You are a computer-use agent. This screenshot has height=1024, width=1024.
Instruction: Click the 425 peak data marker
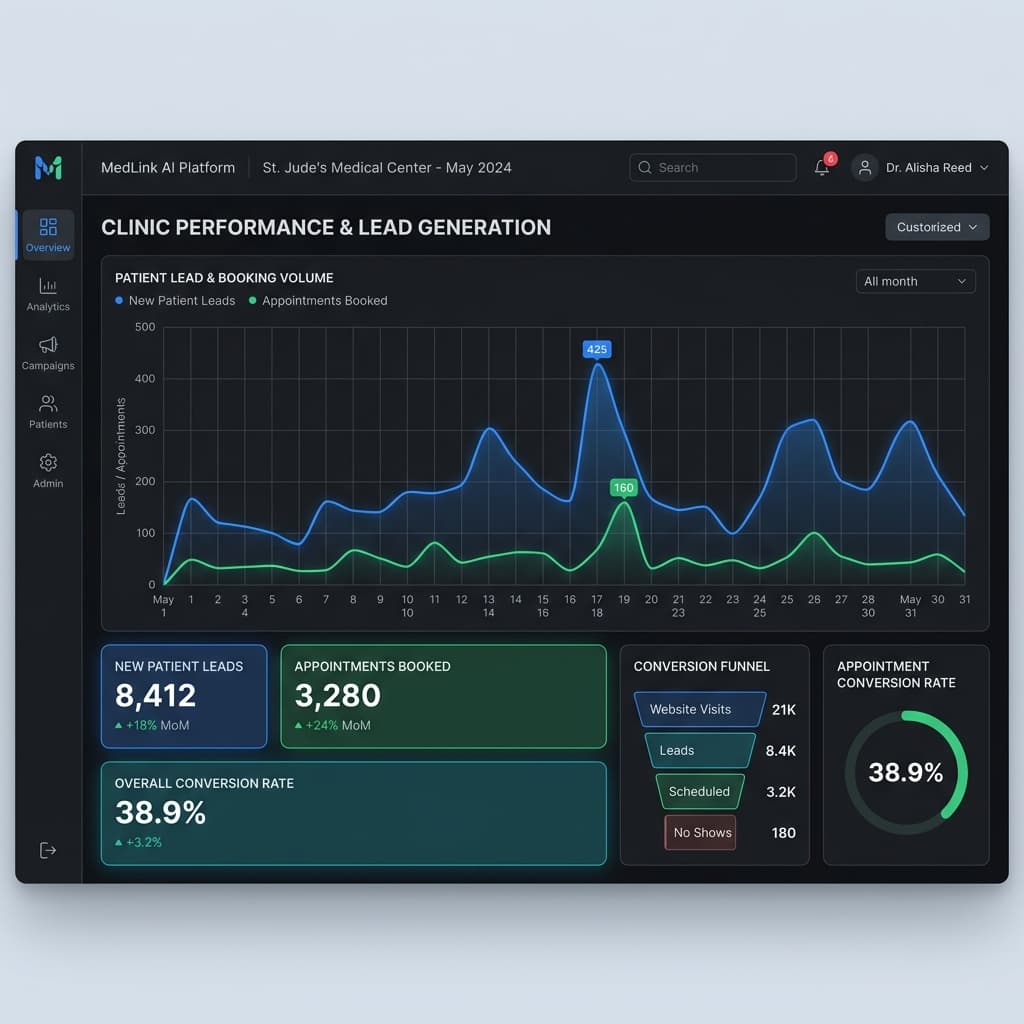(597, 350)
